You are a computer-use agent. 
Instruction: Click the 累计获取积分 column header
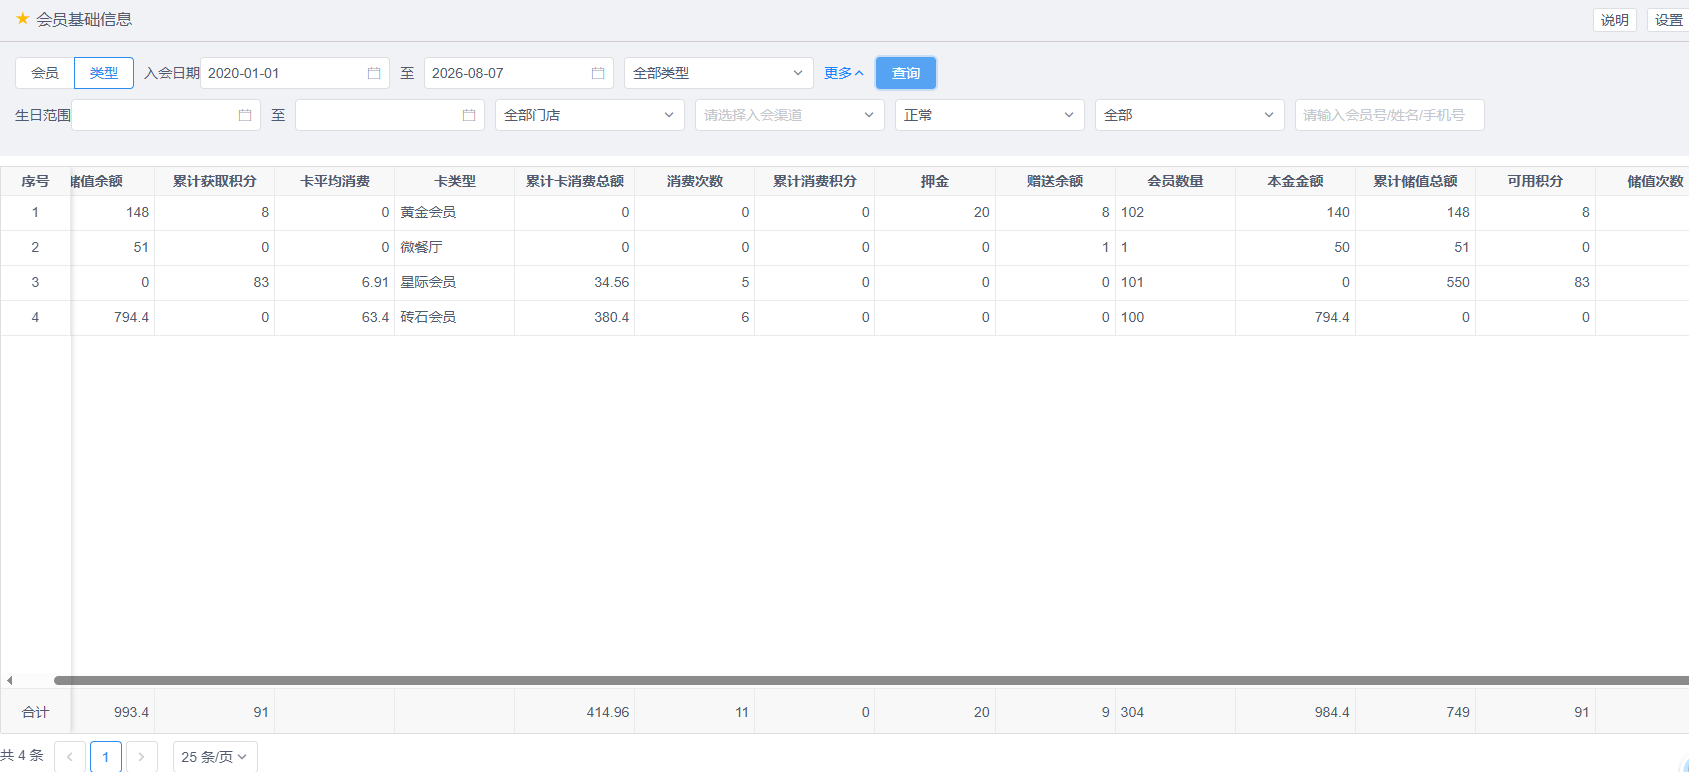tap(215, 181)
